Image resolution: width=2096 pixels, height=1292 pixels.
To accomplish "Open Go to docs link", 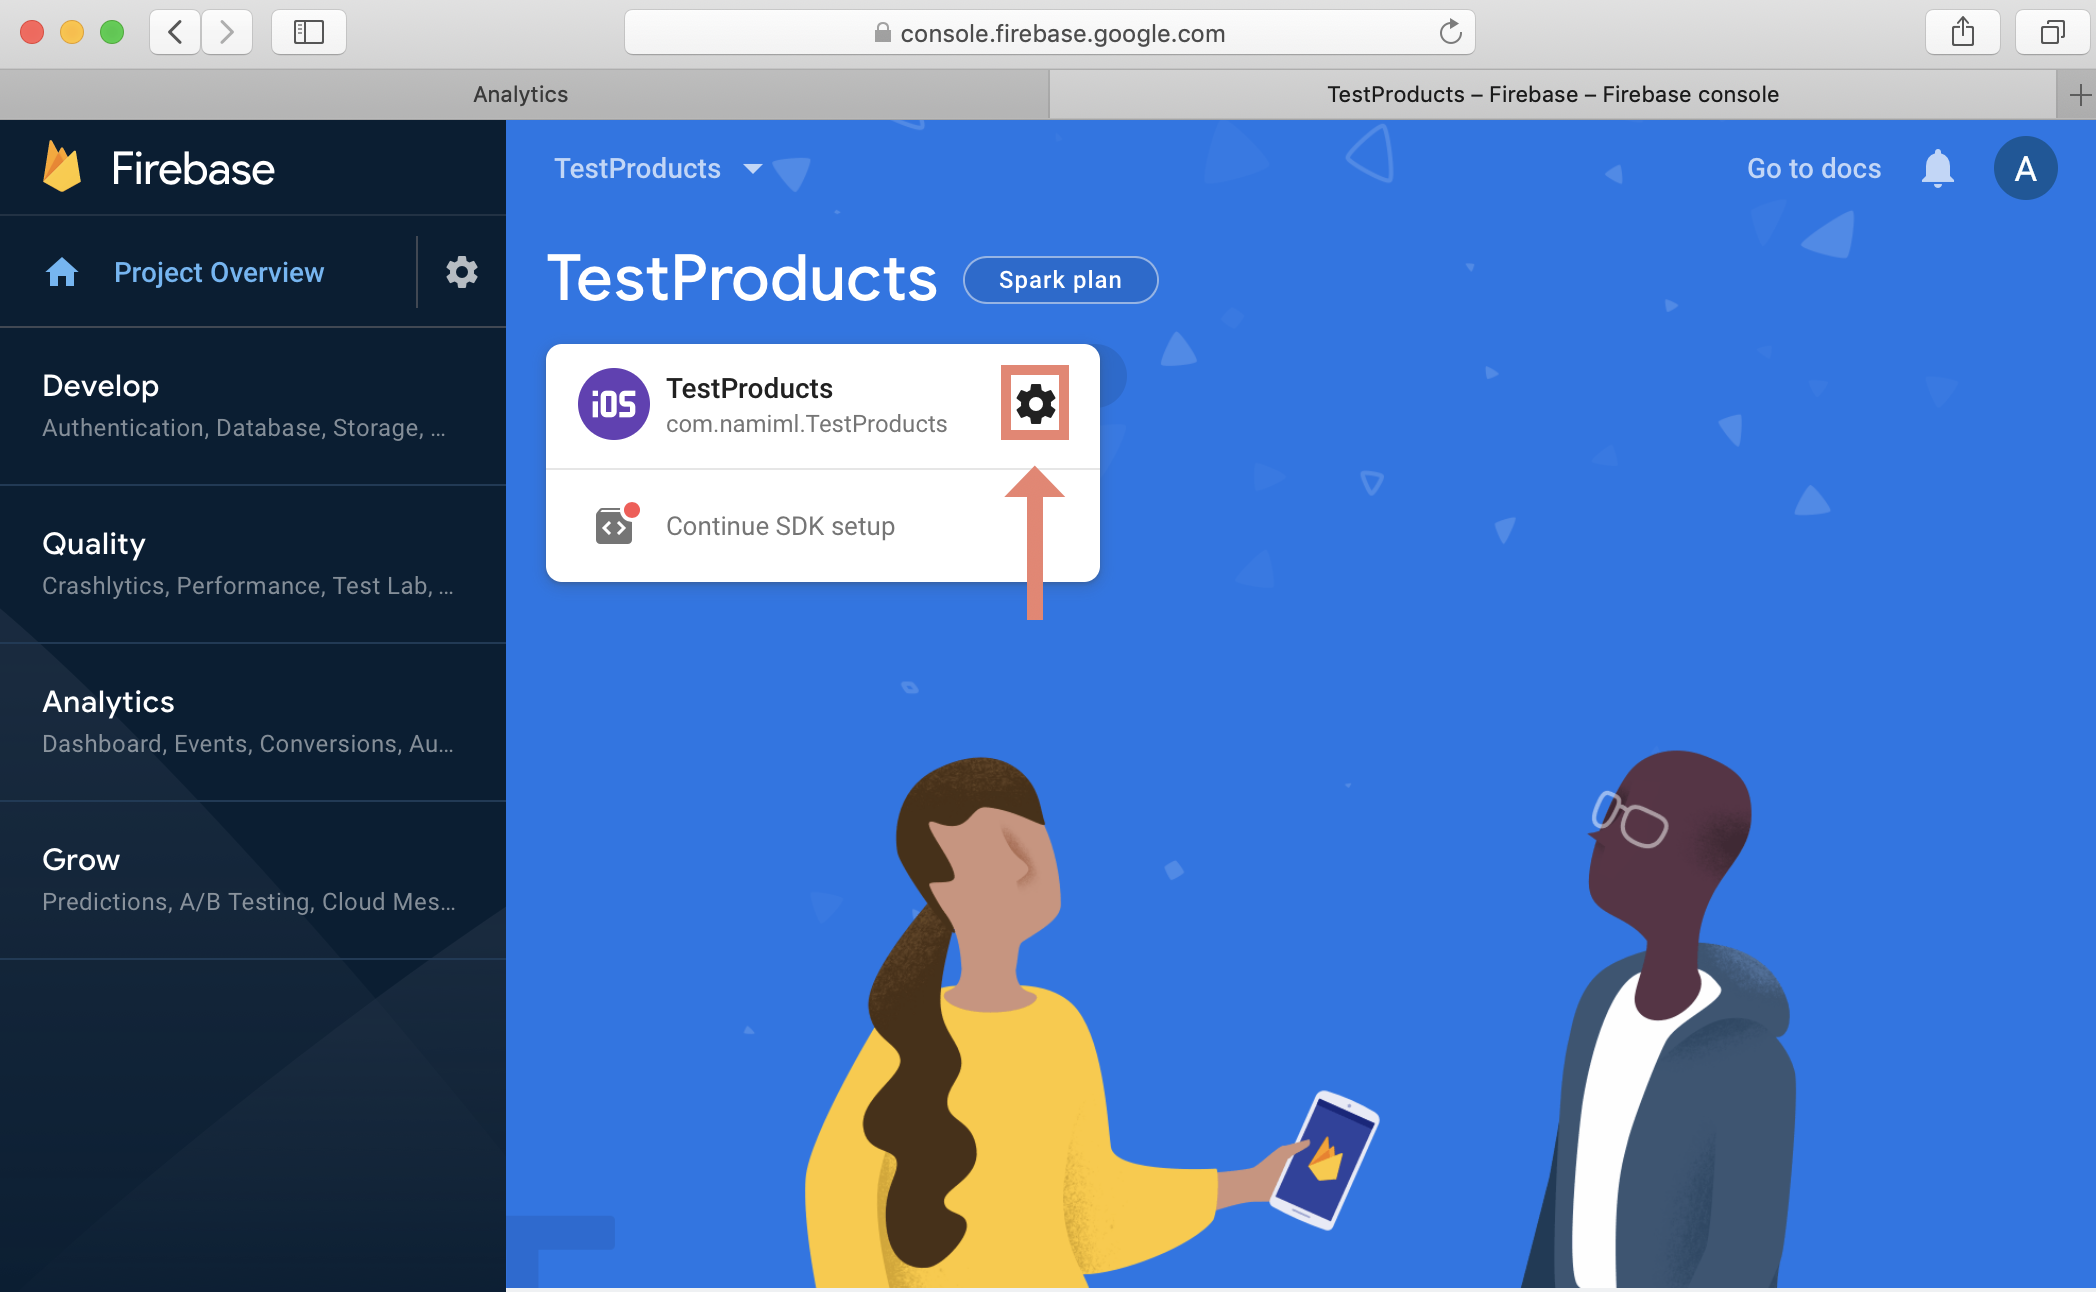I will tap(1813, 168).
